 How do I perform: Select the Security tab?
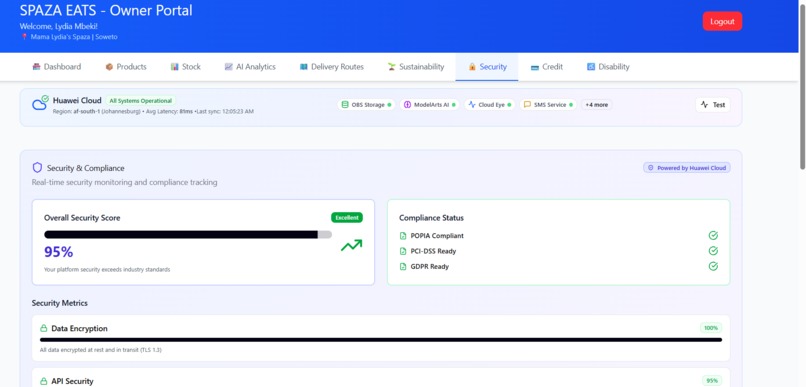pyautogui.click(x=487, y=67)
